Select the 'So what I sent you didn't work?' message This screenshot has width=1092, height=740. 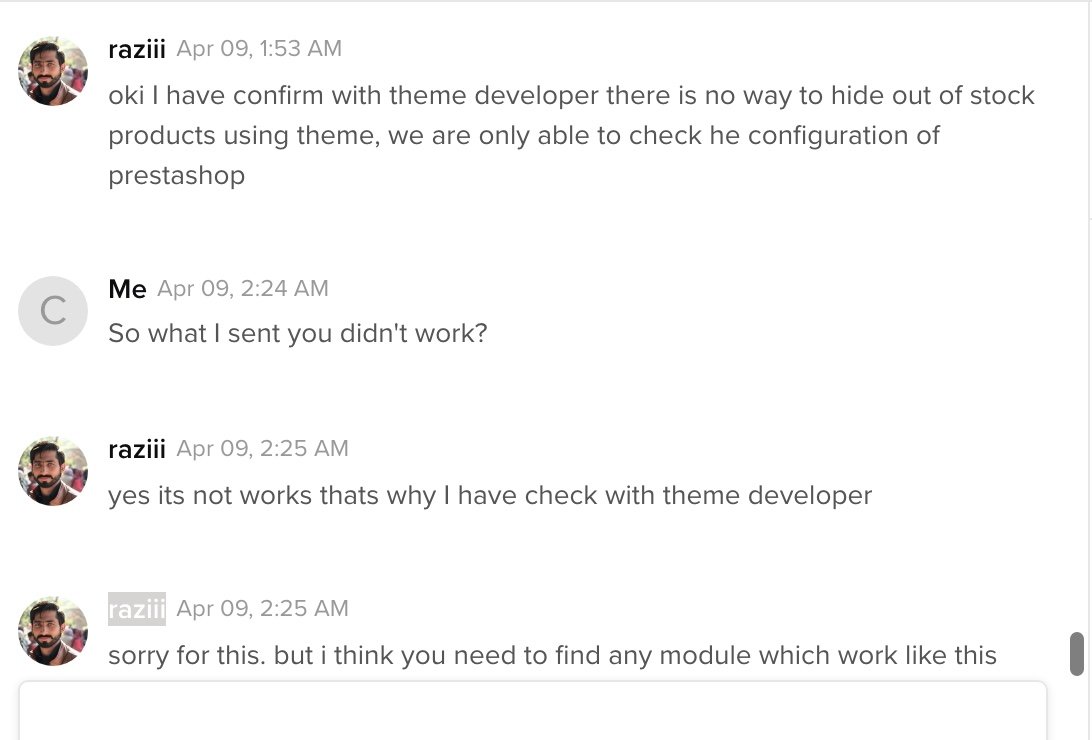pos(297,333)
